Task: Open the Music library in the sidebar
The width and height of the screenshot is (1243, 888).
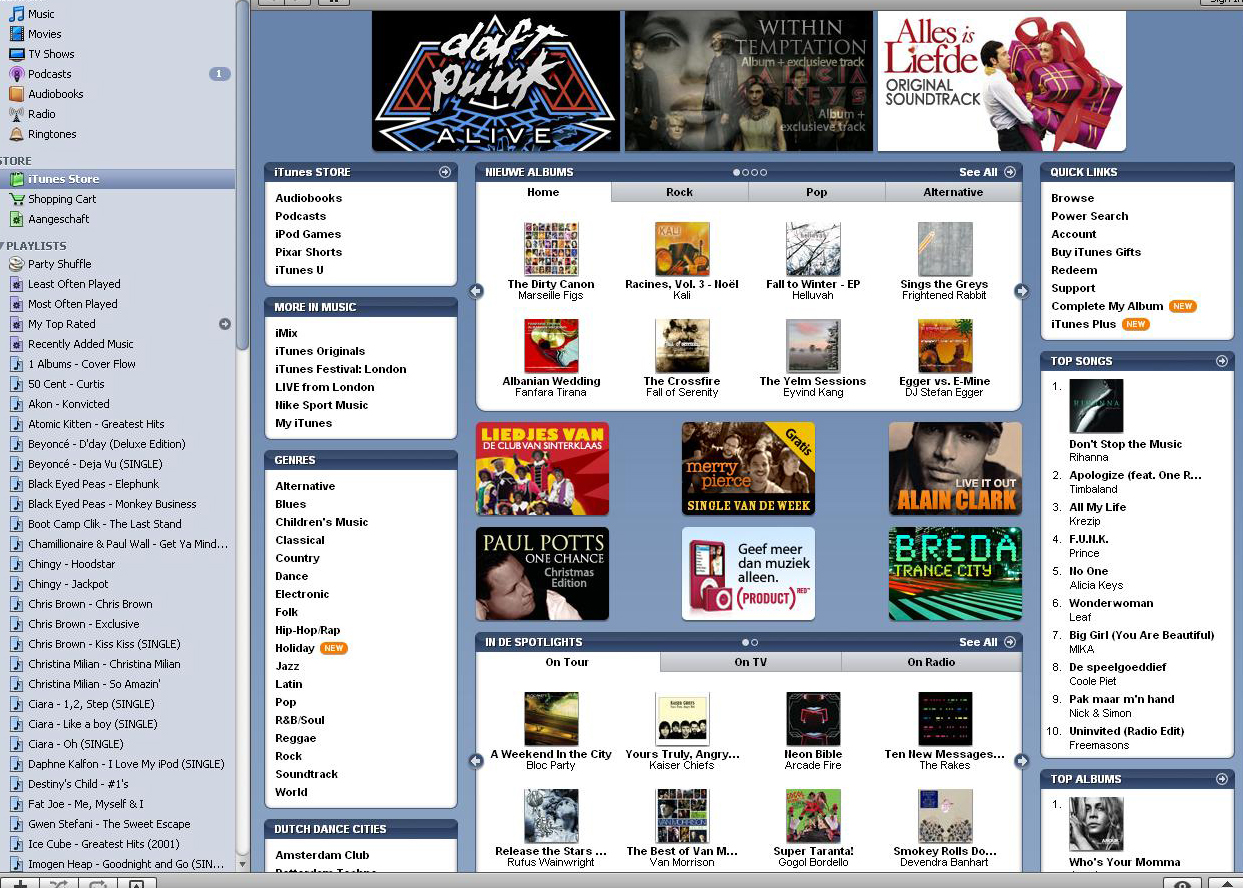Action: point(41,14)
